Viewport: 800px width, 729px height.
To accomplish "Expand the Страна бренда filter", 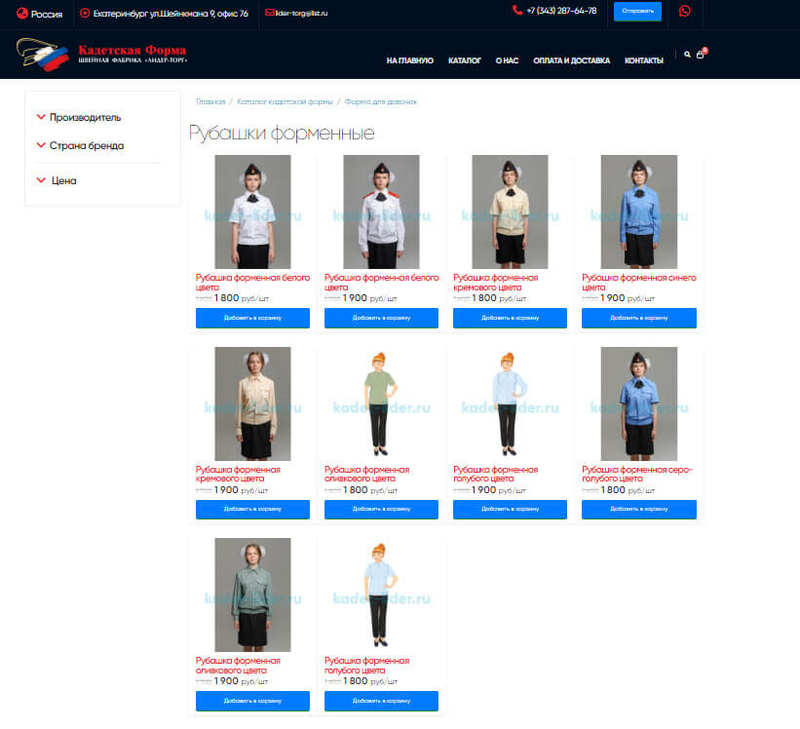I will [x=80, y=145].
